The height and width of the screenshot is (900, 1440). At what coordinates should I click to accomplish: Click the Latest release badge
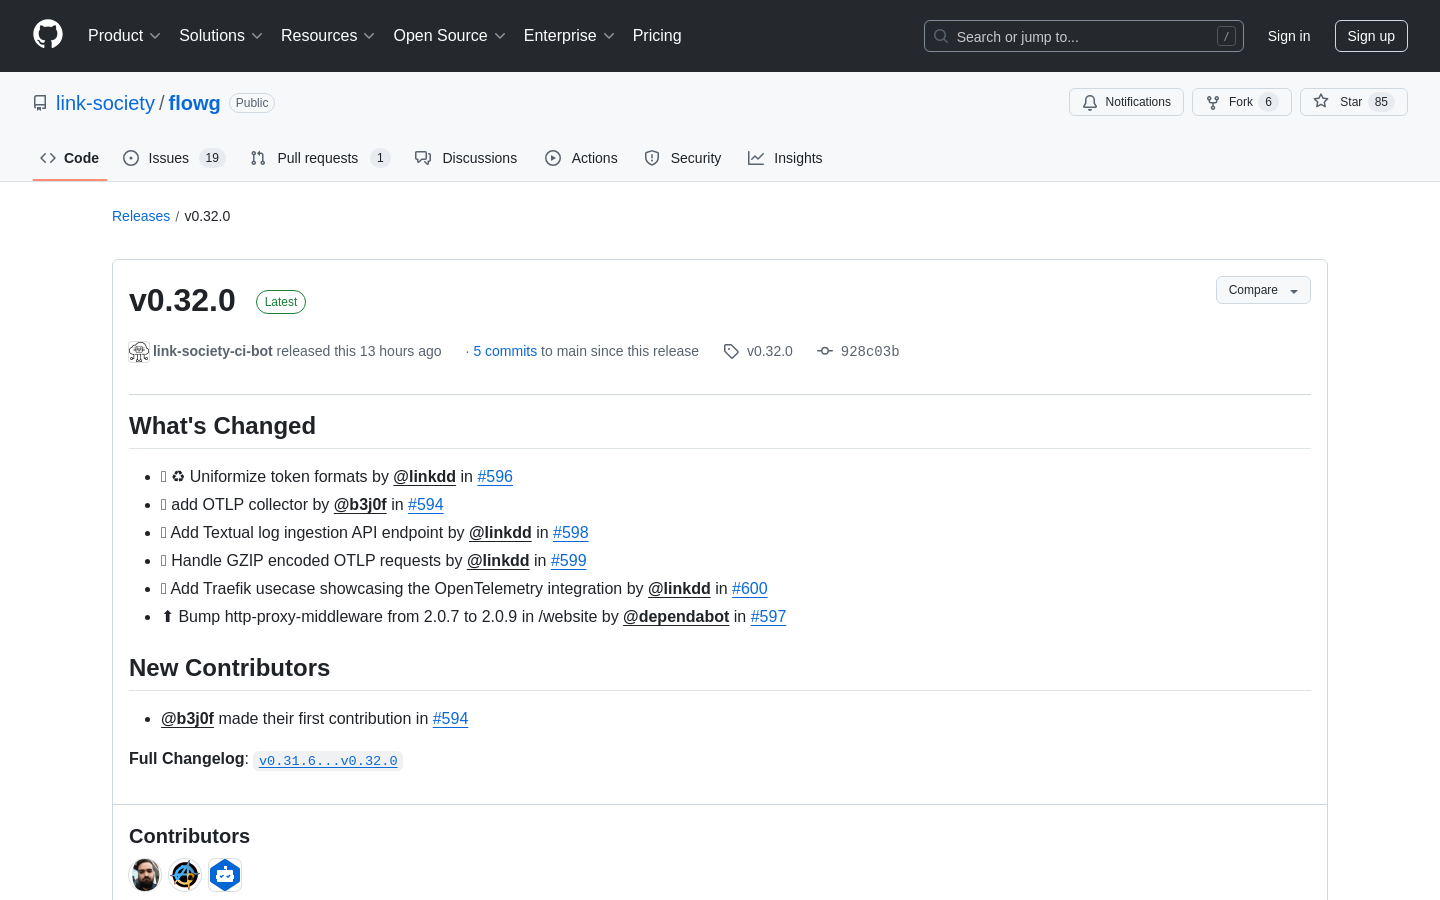point(281,302)
